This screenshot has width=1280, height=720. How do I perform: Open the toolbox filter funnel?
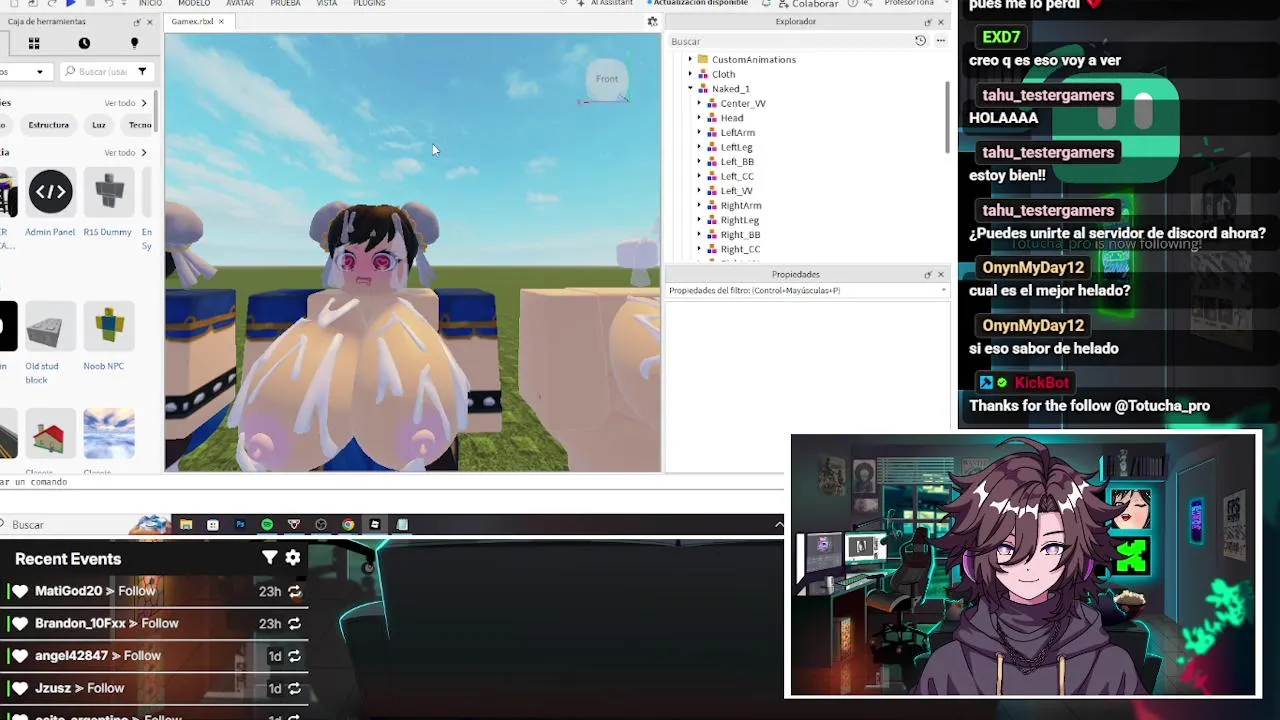142,71
